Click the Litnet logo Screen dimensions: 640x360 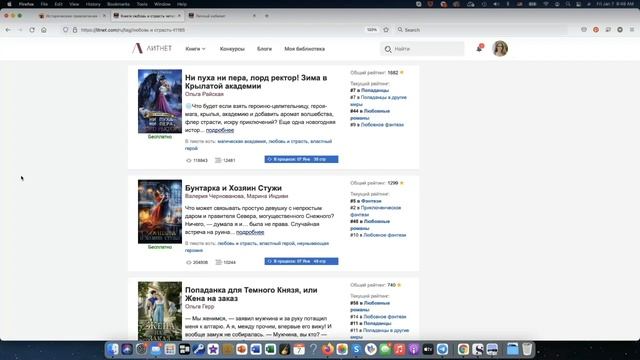[152, 49]
